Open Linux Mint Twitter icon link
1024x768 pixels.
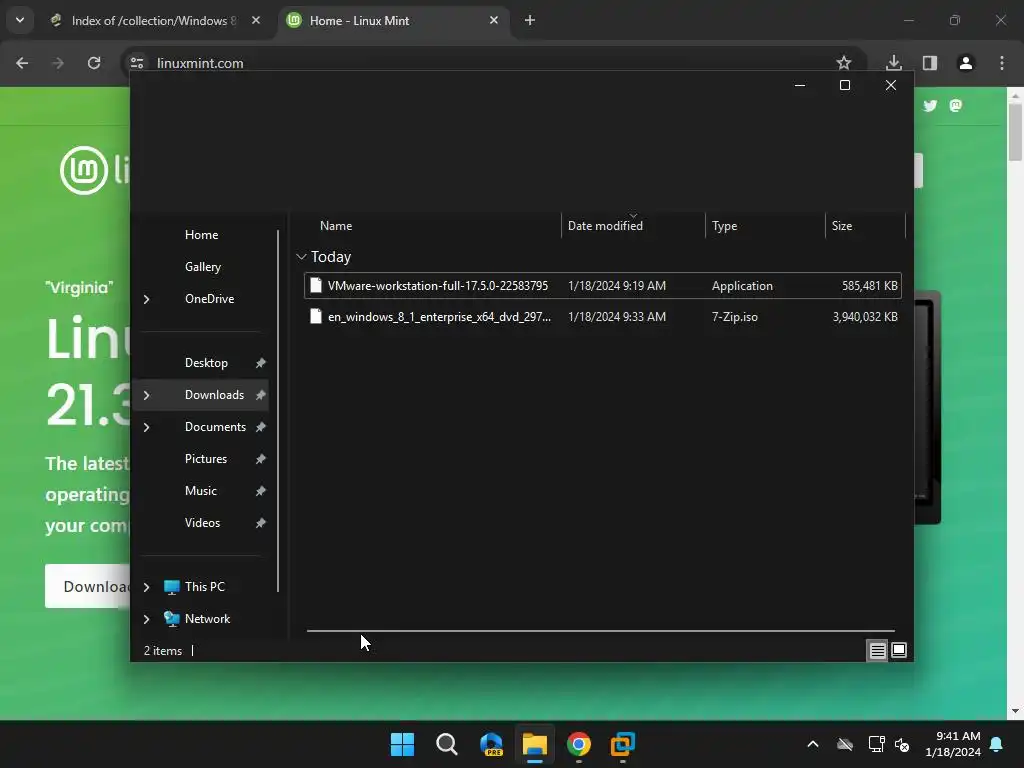[930, 106]
